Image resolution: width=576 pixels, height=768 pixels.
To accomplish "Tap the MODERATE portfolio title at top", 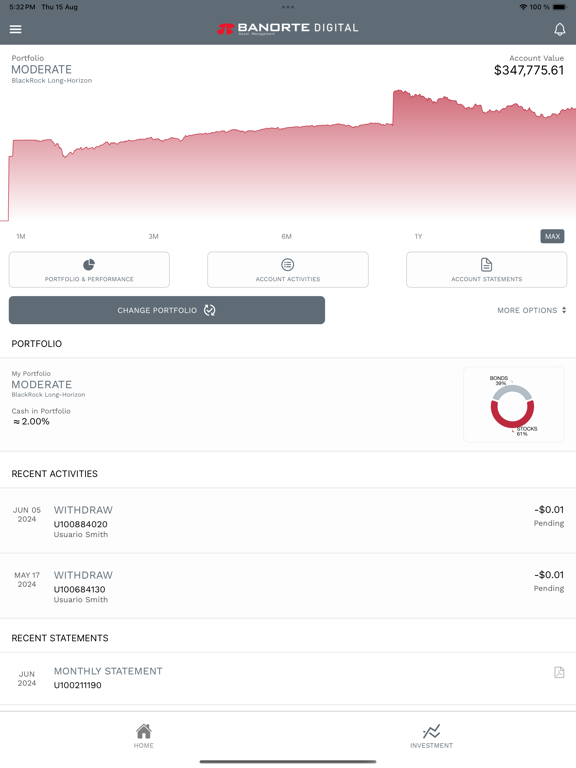I will [x=42, y=70].
